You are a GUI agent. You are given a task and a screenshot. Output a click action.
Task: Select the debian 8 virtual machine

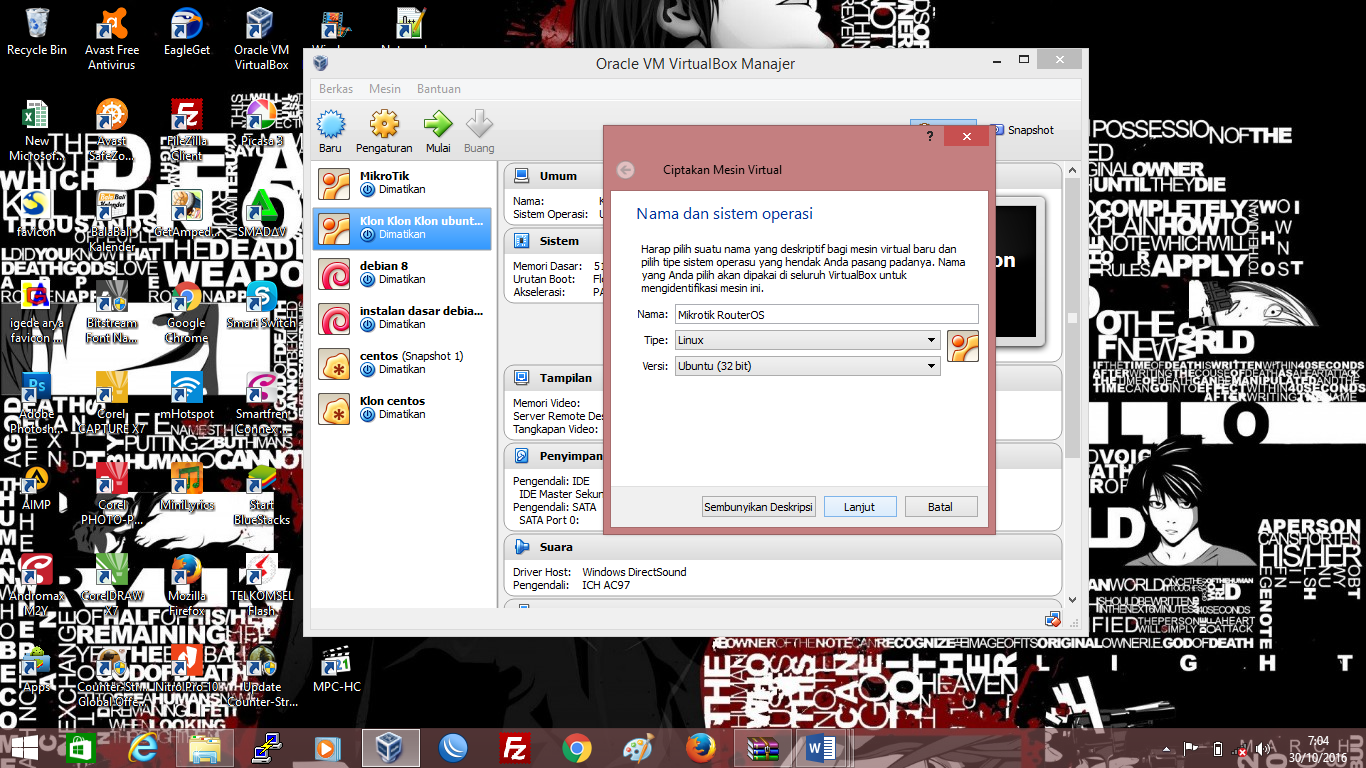click(x=402, y=273)
